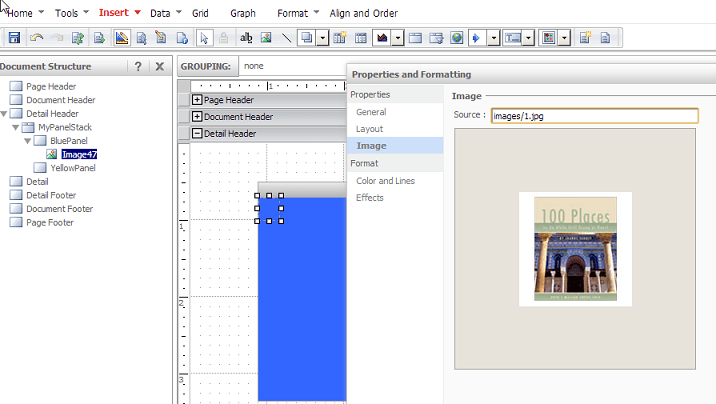Select Layout in the Properties list

pyautogui.click(x=370, y=129)
